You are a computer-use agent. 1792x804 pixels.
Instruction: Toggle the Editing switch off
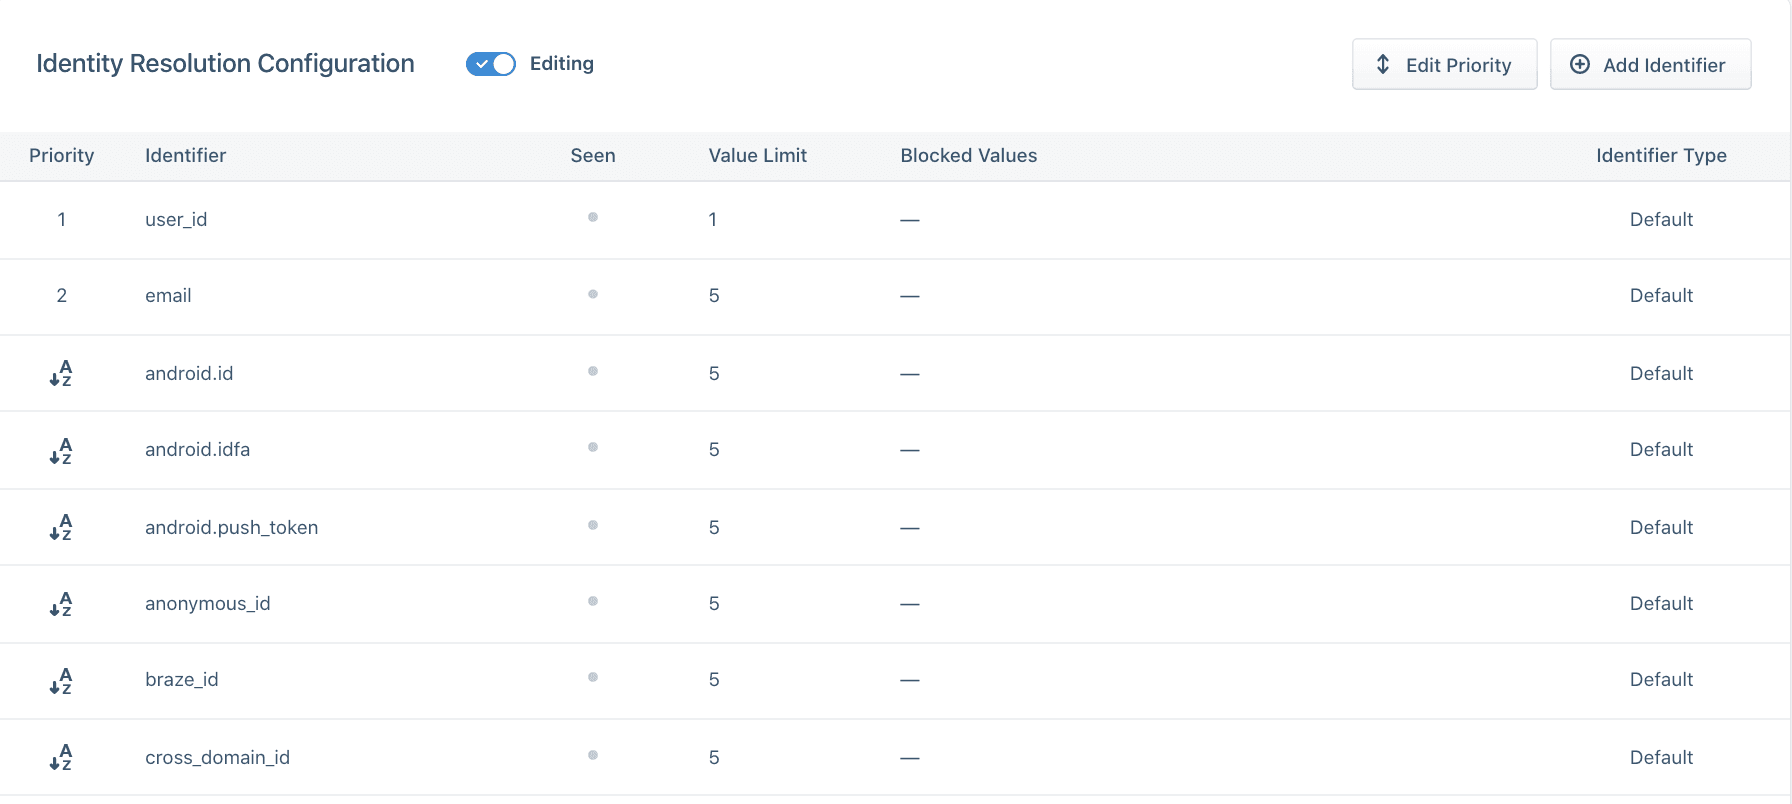490,64
